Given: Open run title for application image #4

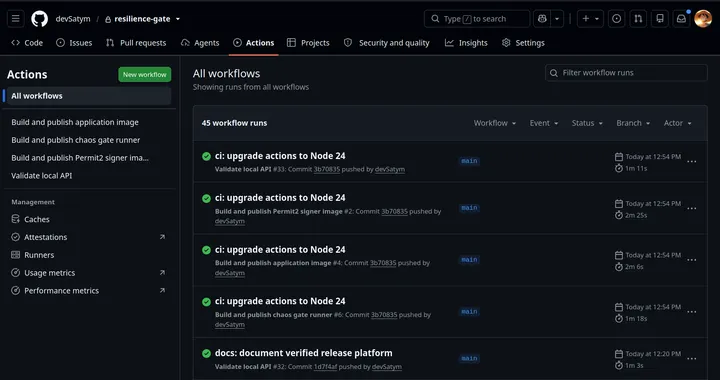Looking at the screenshot, I should point(280,250).
